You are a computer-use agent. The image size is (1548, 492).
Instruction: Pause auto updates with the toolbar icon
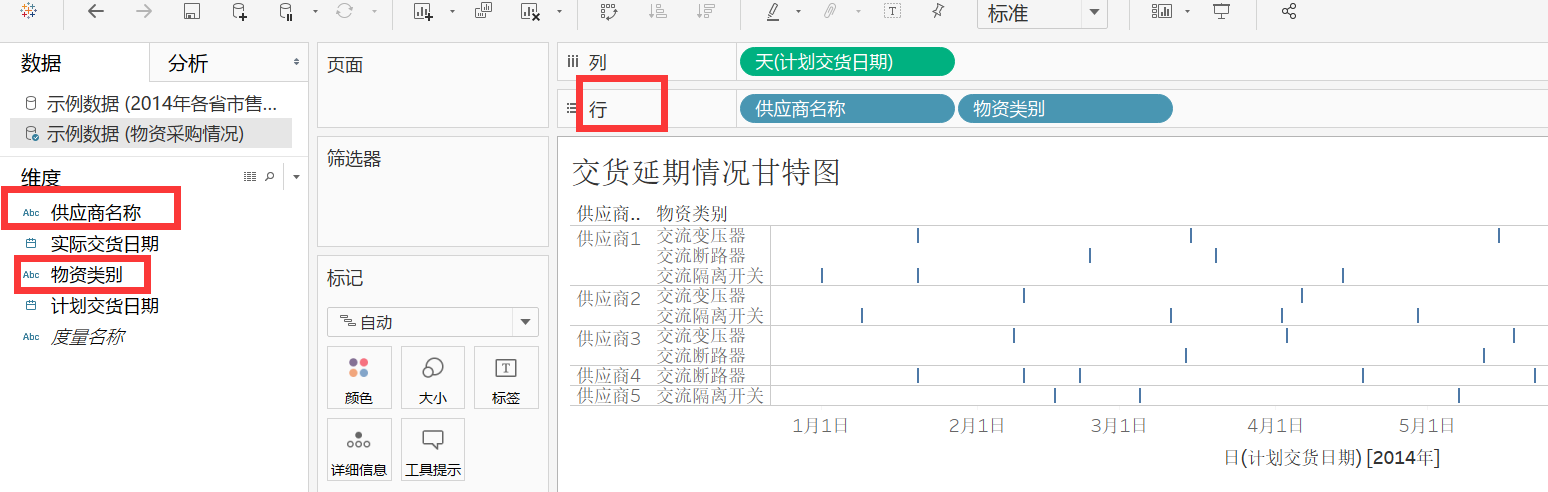(286, 12)
